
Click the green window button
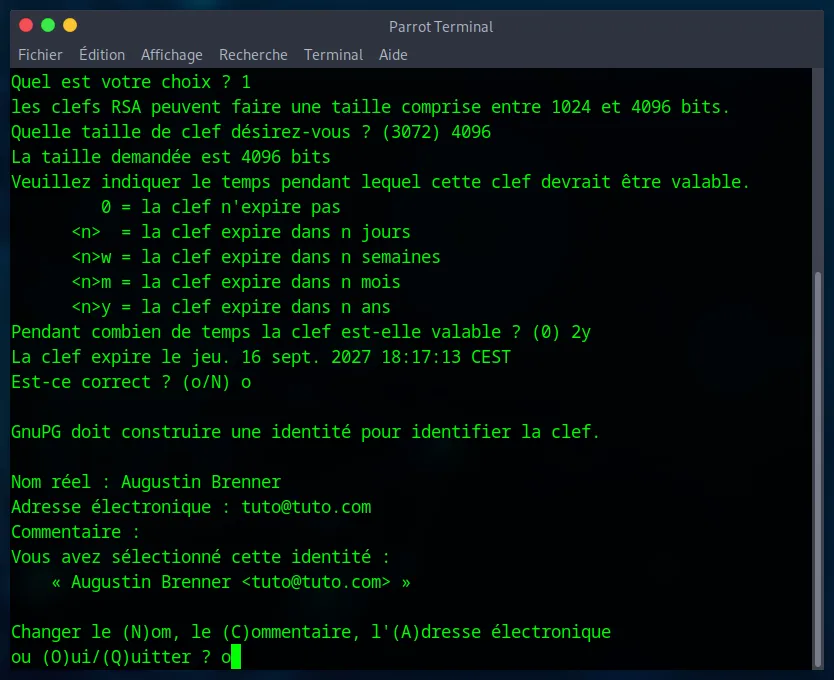[48, 25]
